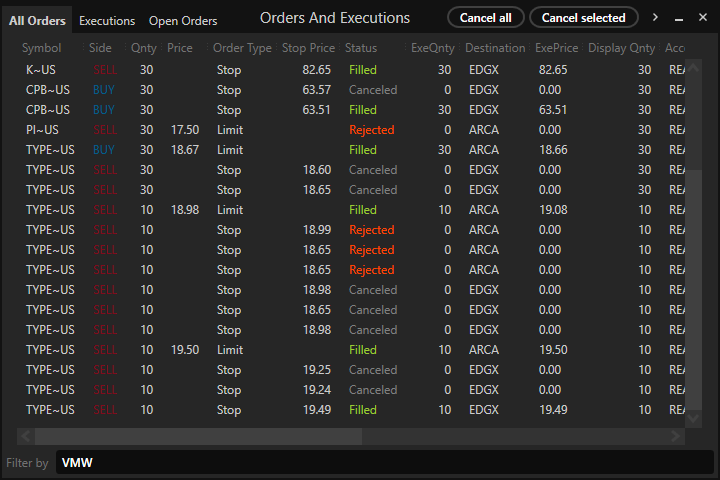Click the horizontal scrollbar left arrow
This screenshot has height=480, width=720.
26,436
